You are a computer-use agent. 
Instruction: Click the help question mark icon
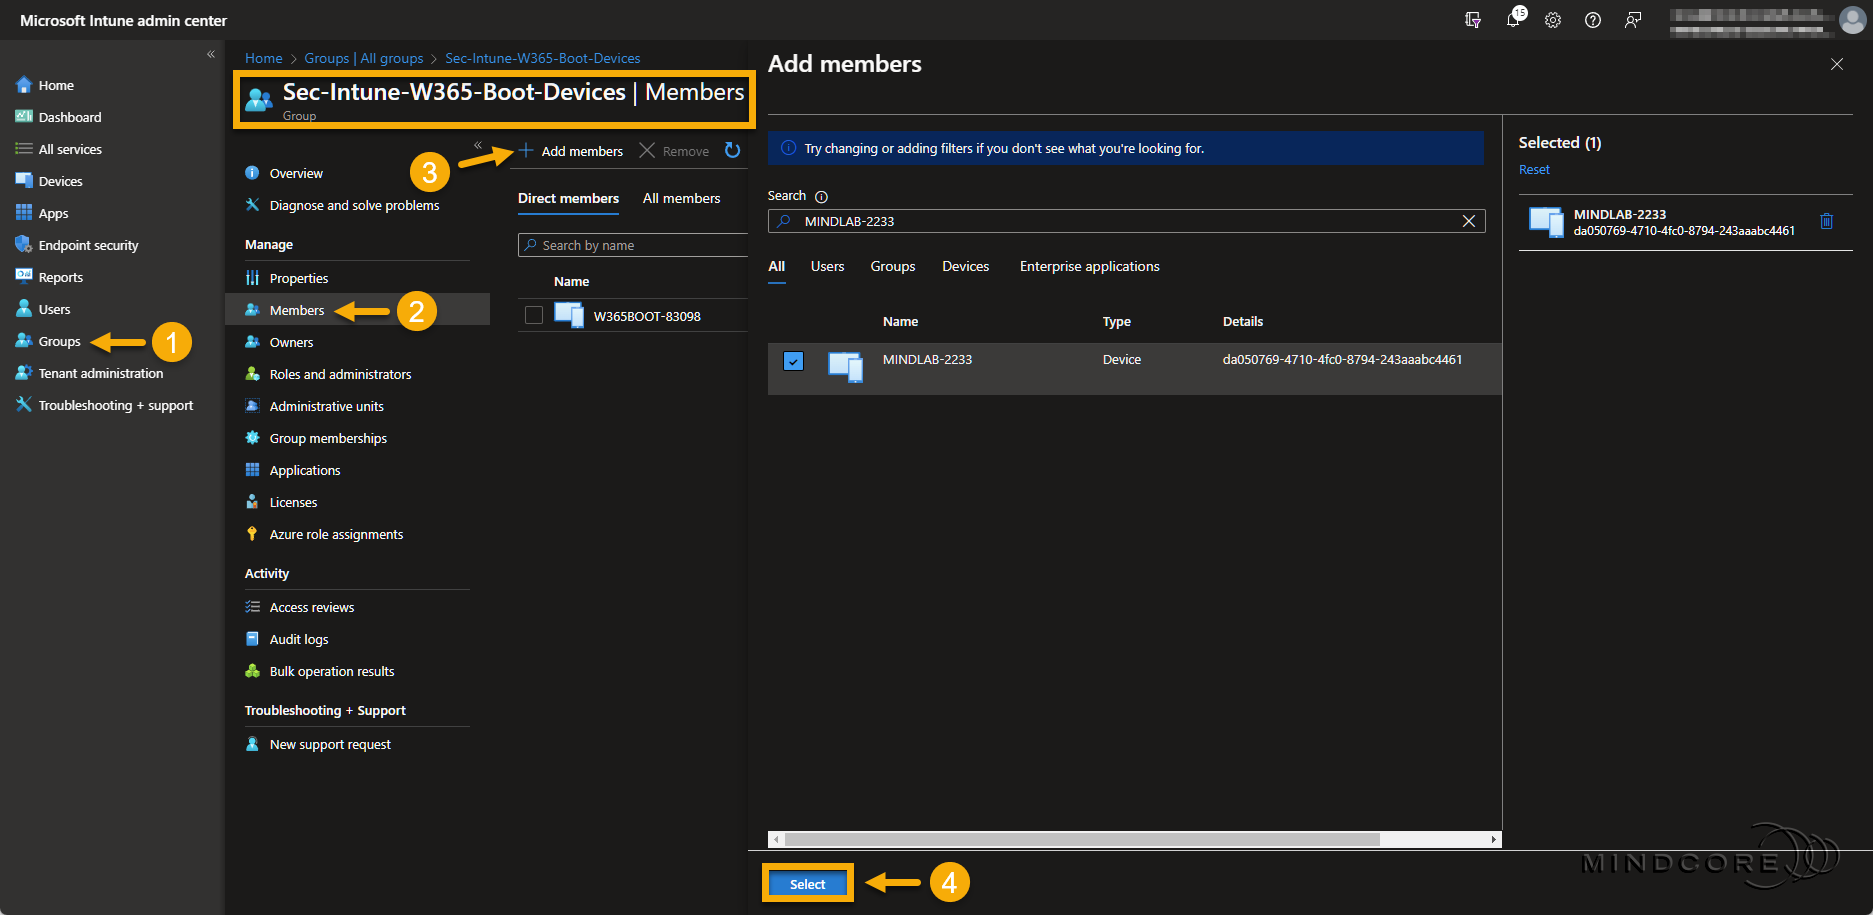tap(1593, 20)
